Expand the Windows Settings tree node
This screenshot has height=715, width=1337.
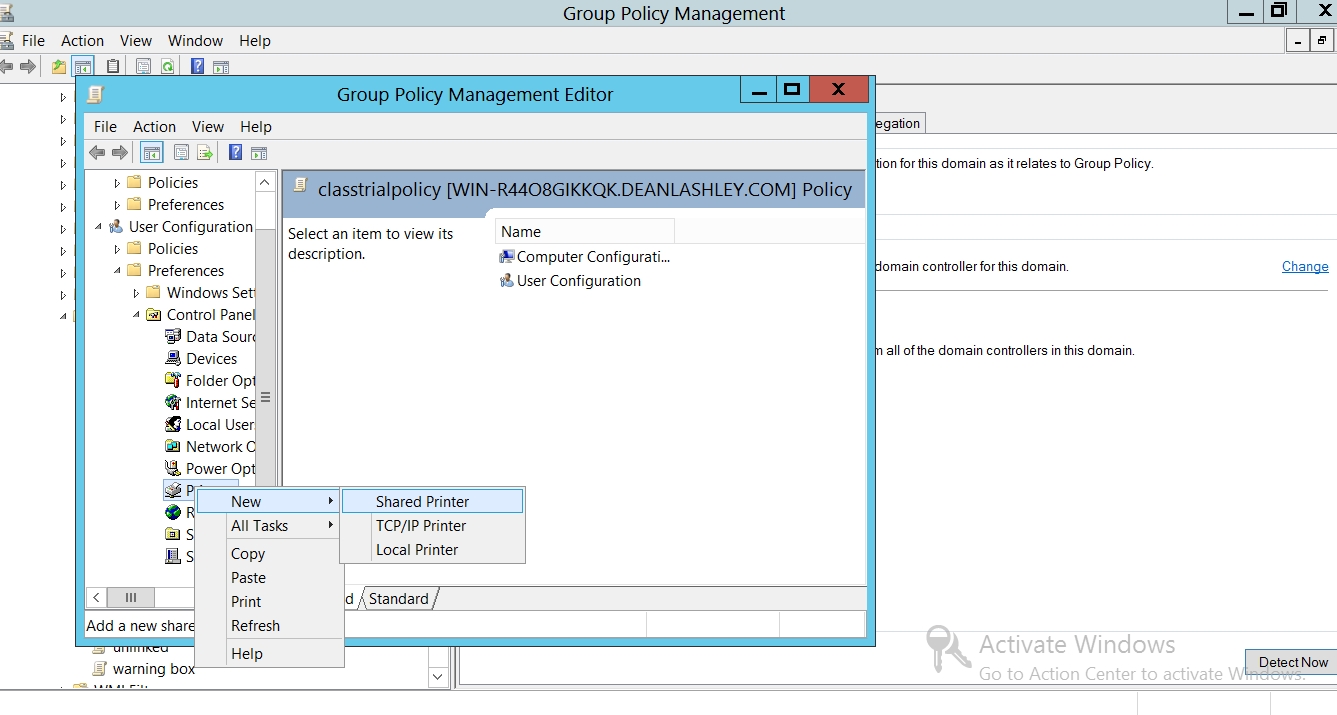[137, 293]
